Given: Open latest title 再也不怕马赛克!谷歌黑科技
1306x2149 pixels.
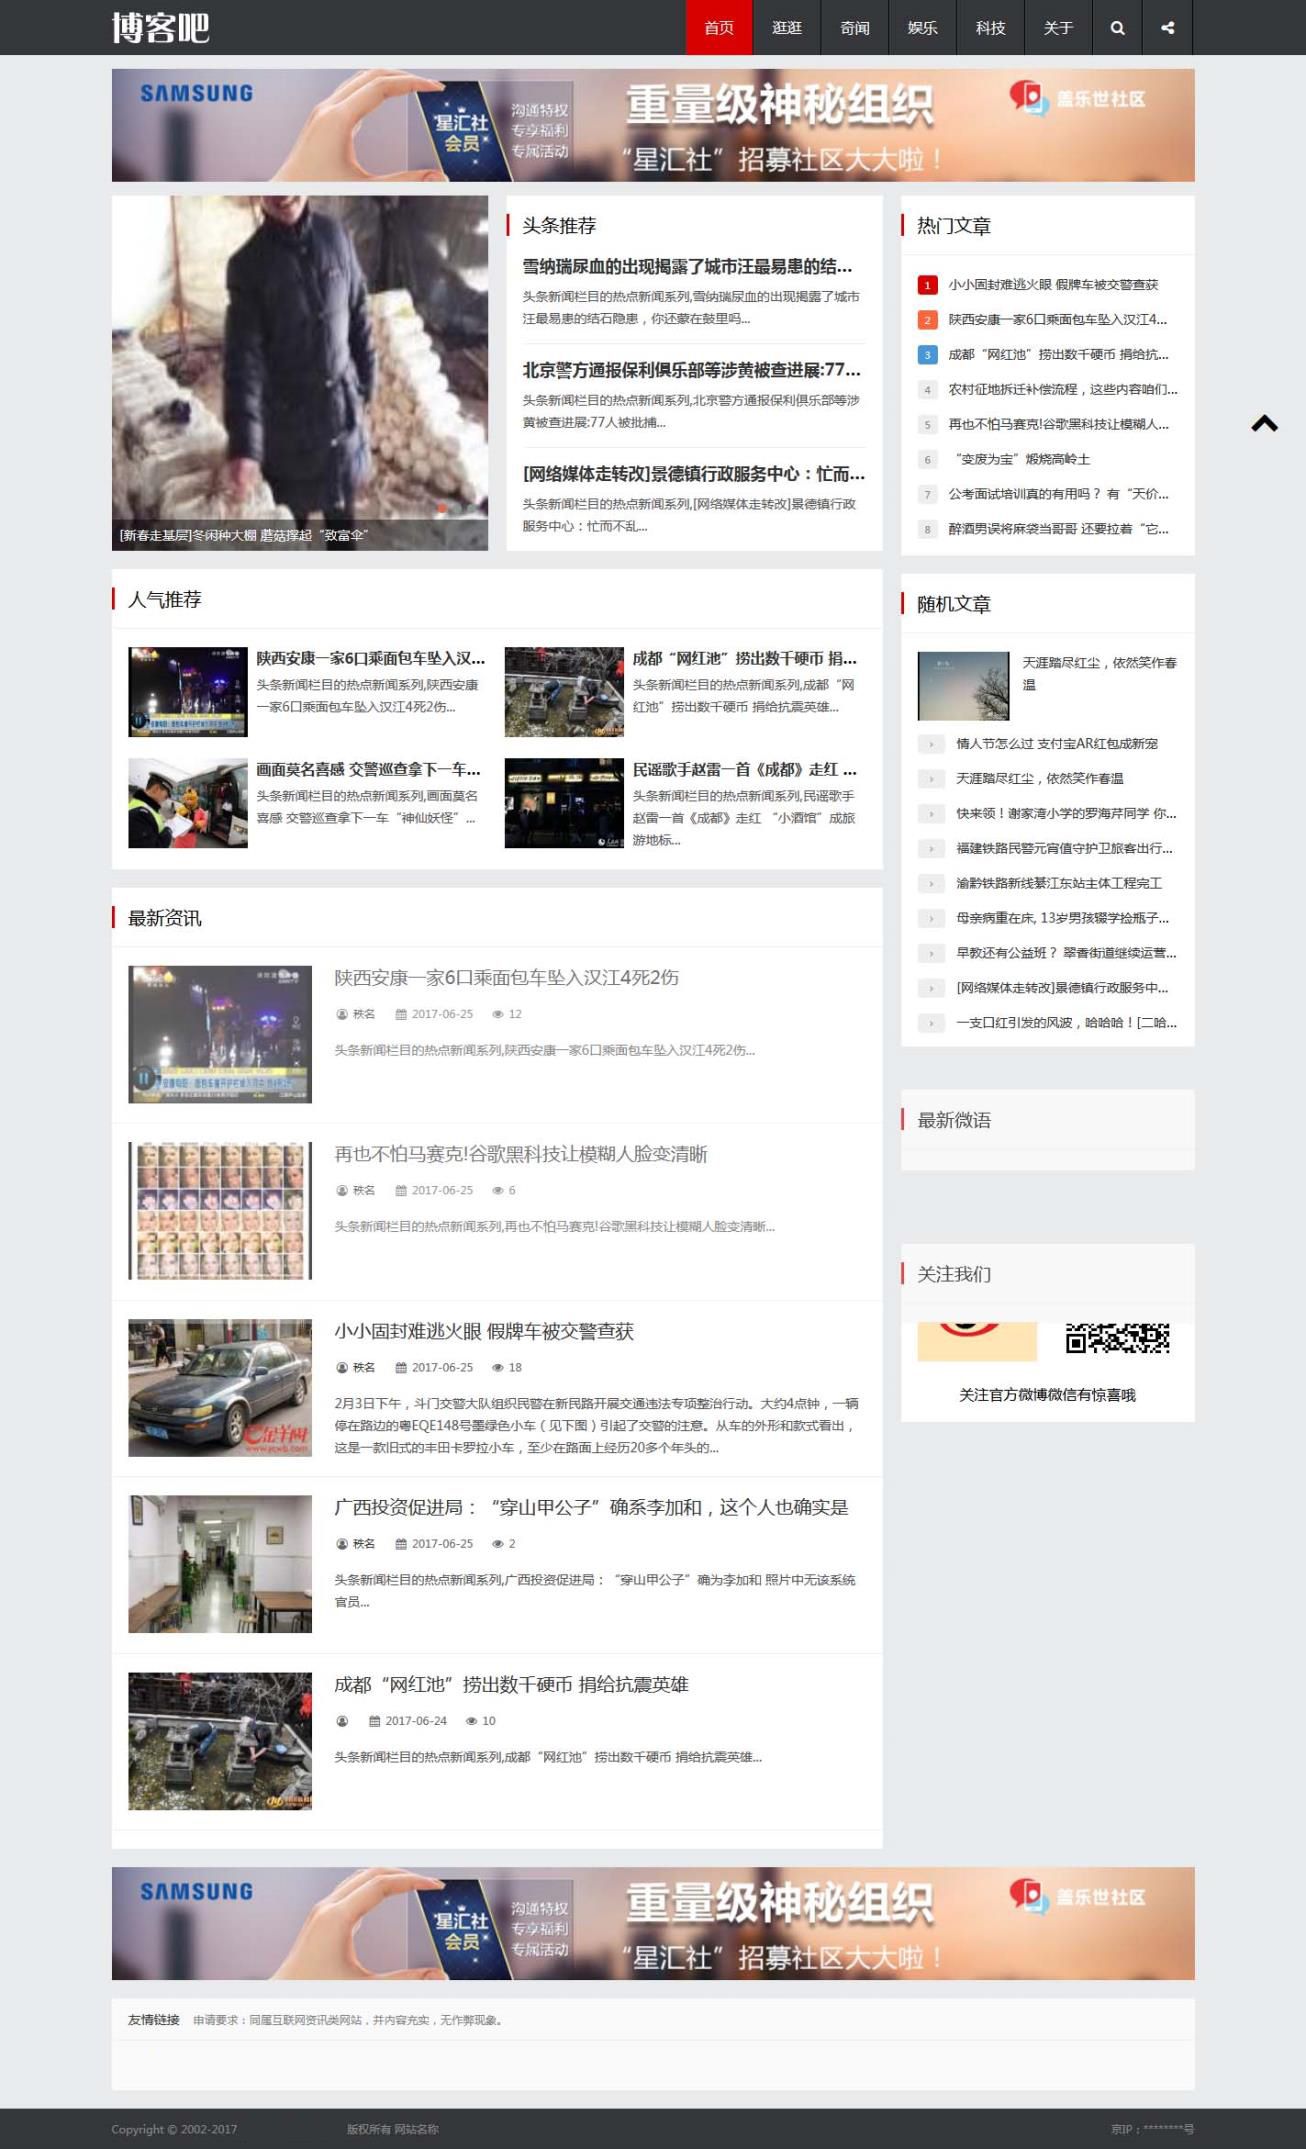Looking at the screenshot, I should 520,1155.
